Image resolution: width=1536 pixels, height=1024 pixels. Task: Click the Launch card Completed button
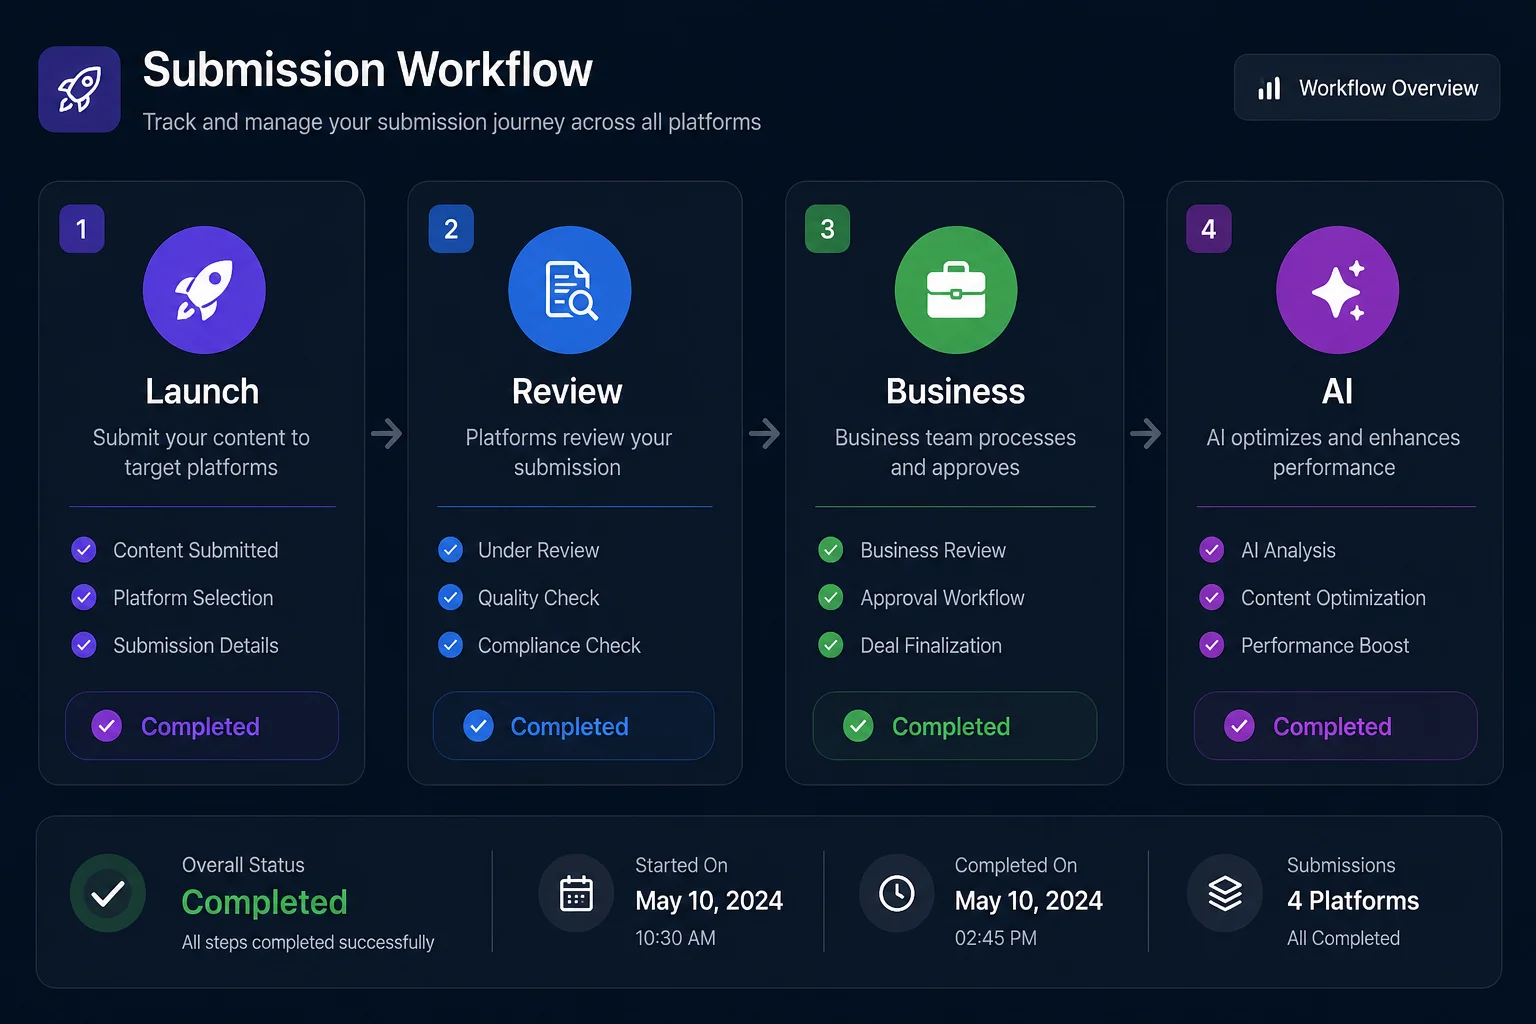[x=202, y=726]
